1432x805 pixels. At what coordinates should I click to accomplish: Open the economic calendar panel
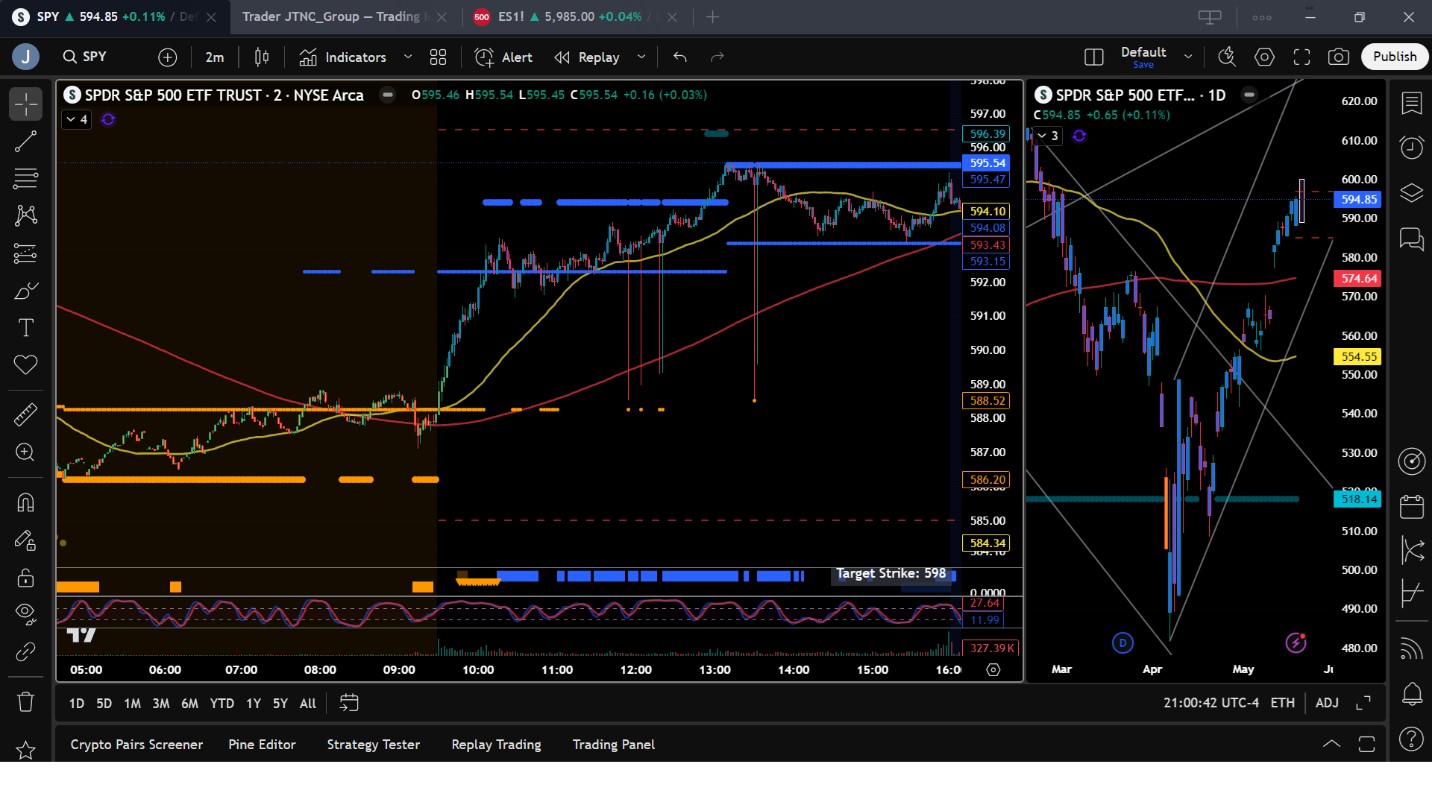[x=1411, y=507]
